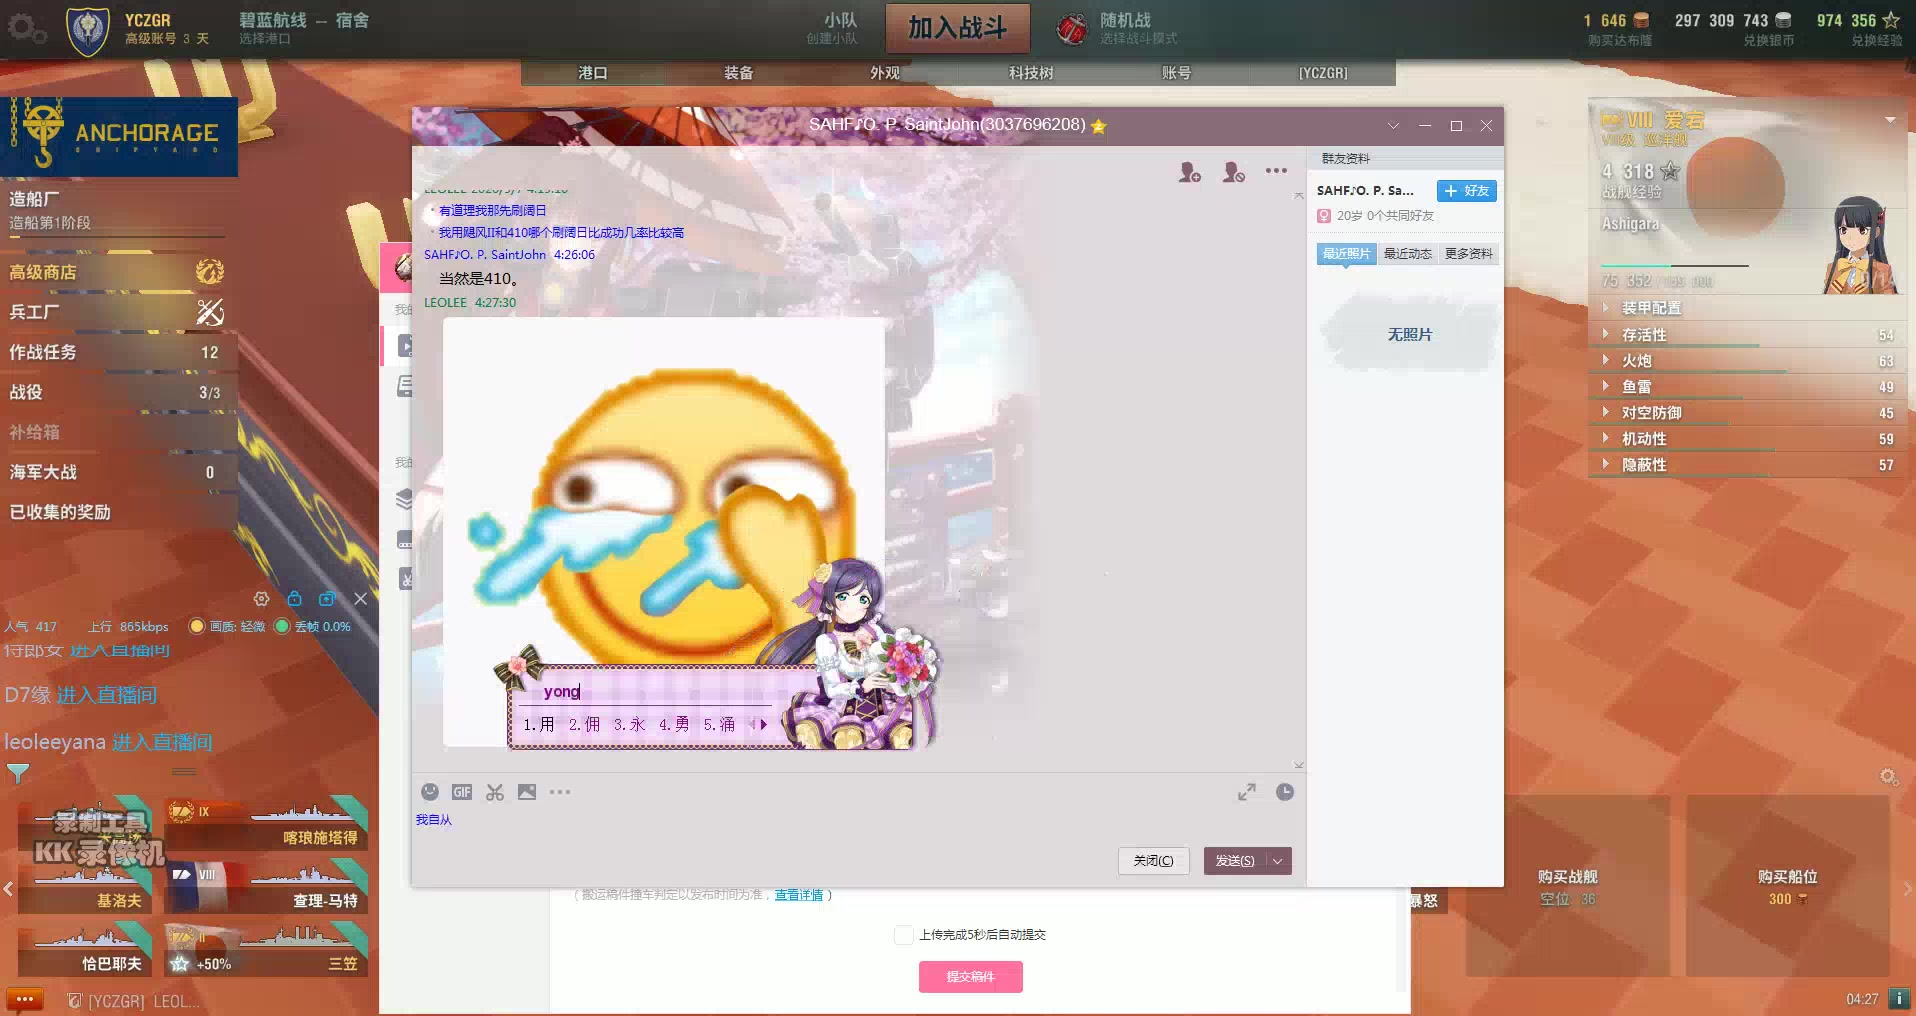Click the info icon at bottom right
The image size is (1916, 1016).
point(1897,998)
